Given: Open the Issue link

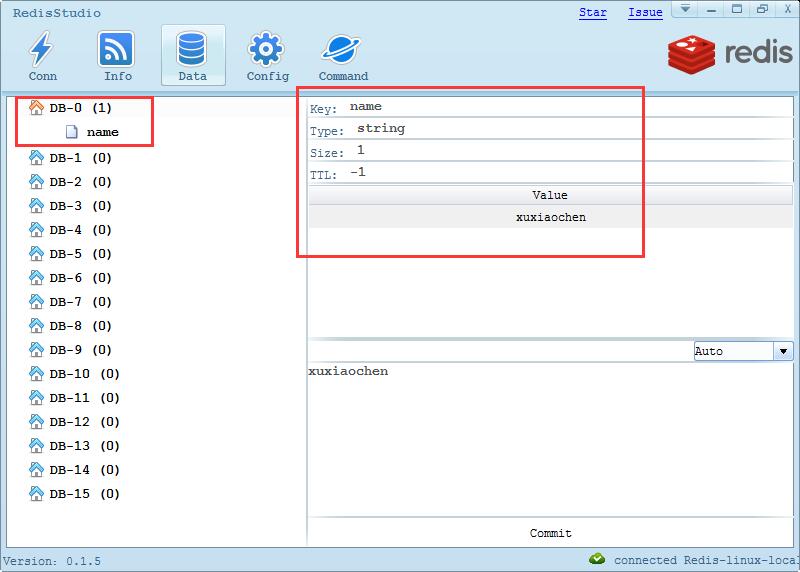Looking at the screenshot, I should (645, 12).
